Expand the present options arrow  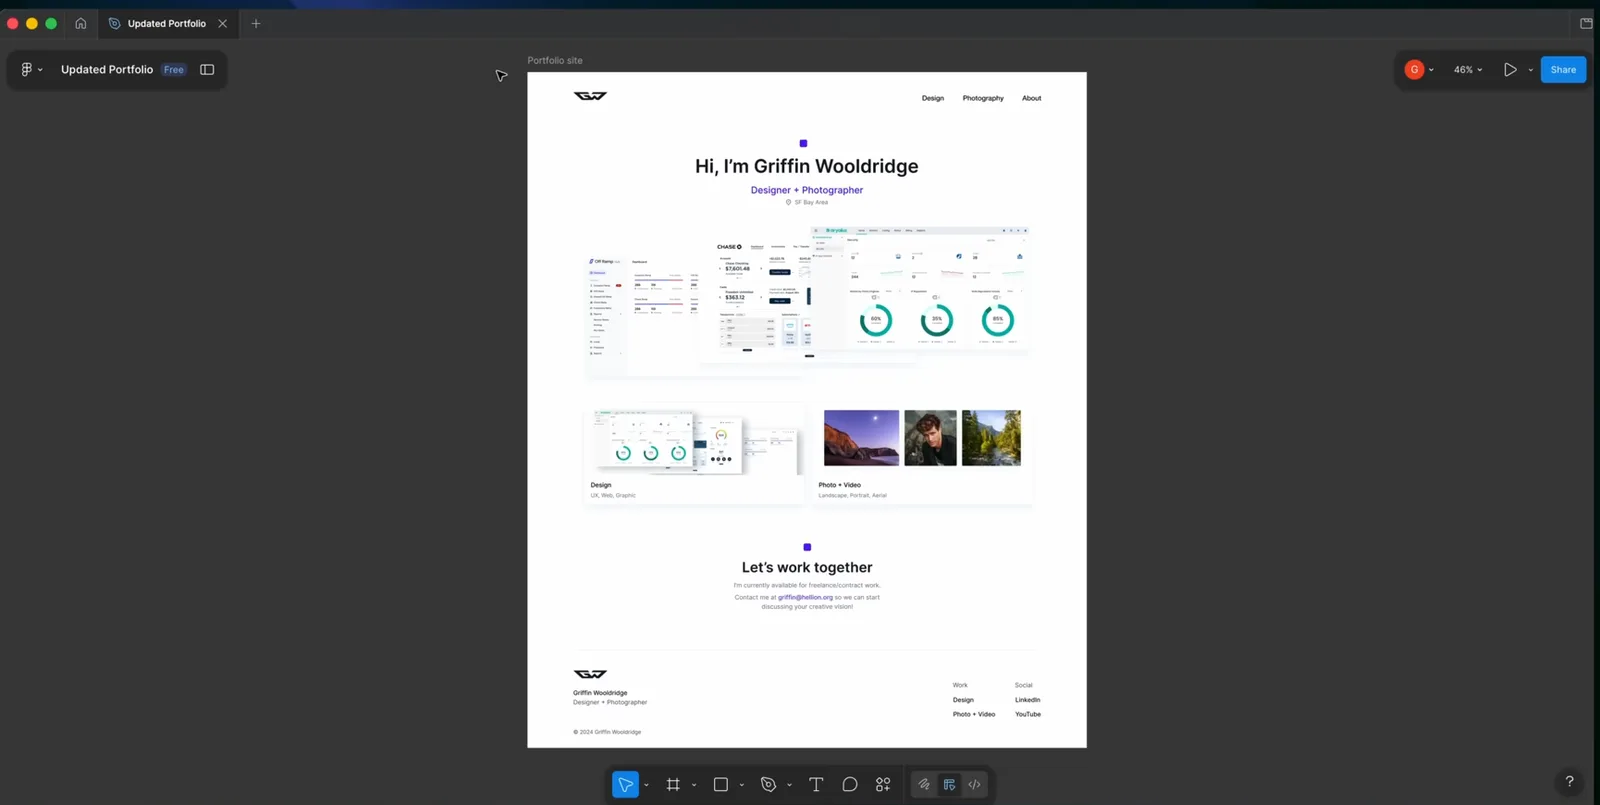[x=1530, y=70]
